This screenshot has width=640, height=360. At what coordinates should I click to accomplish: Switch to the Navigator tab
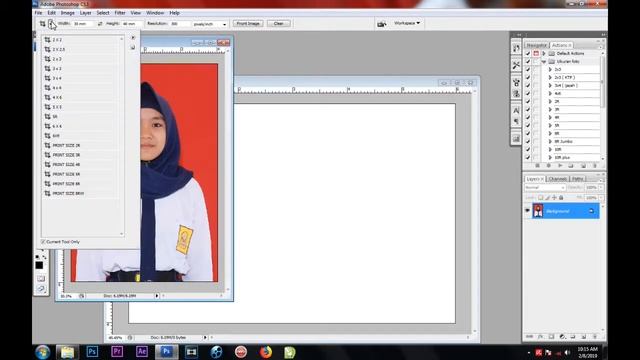[x=536, y=45]
